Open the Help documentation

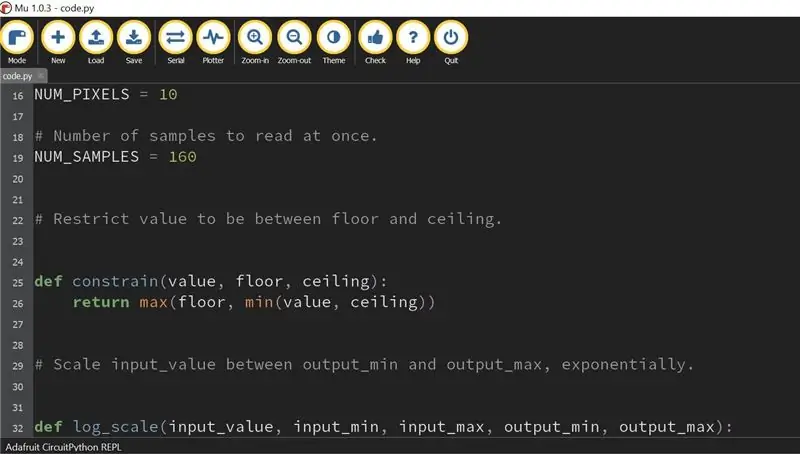point(413,42)
